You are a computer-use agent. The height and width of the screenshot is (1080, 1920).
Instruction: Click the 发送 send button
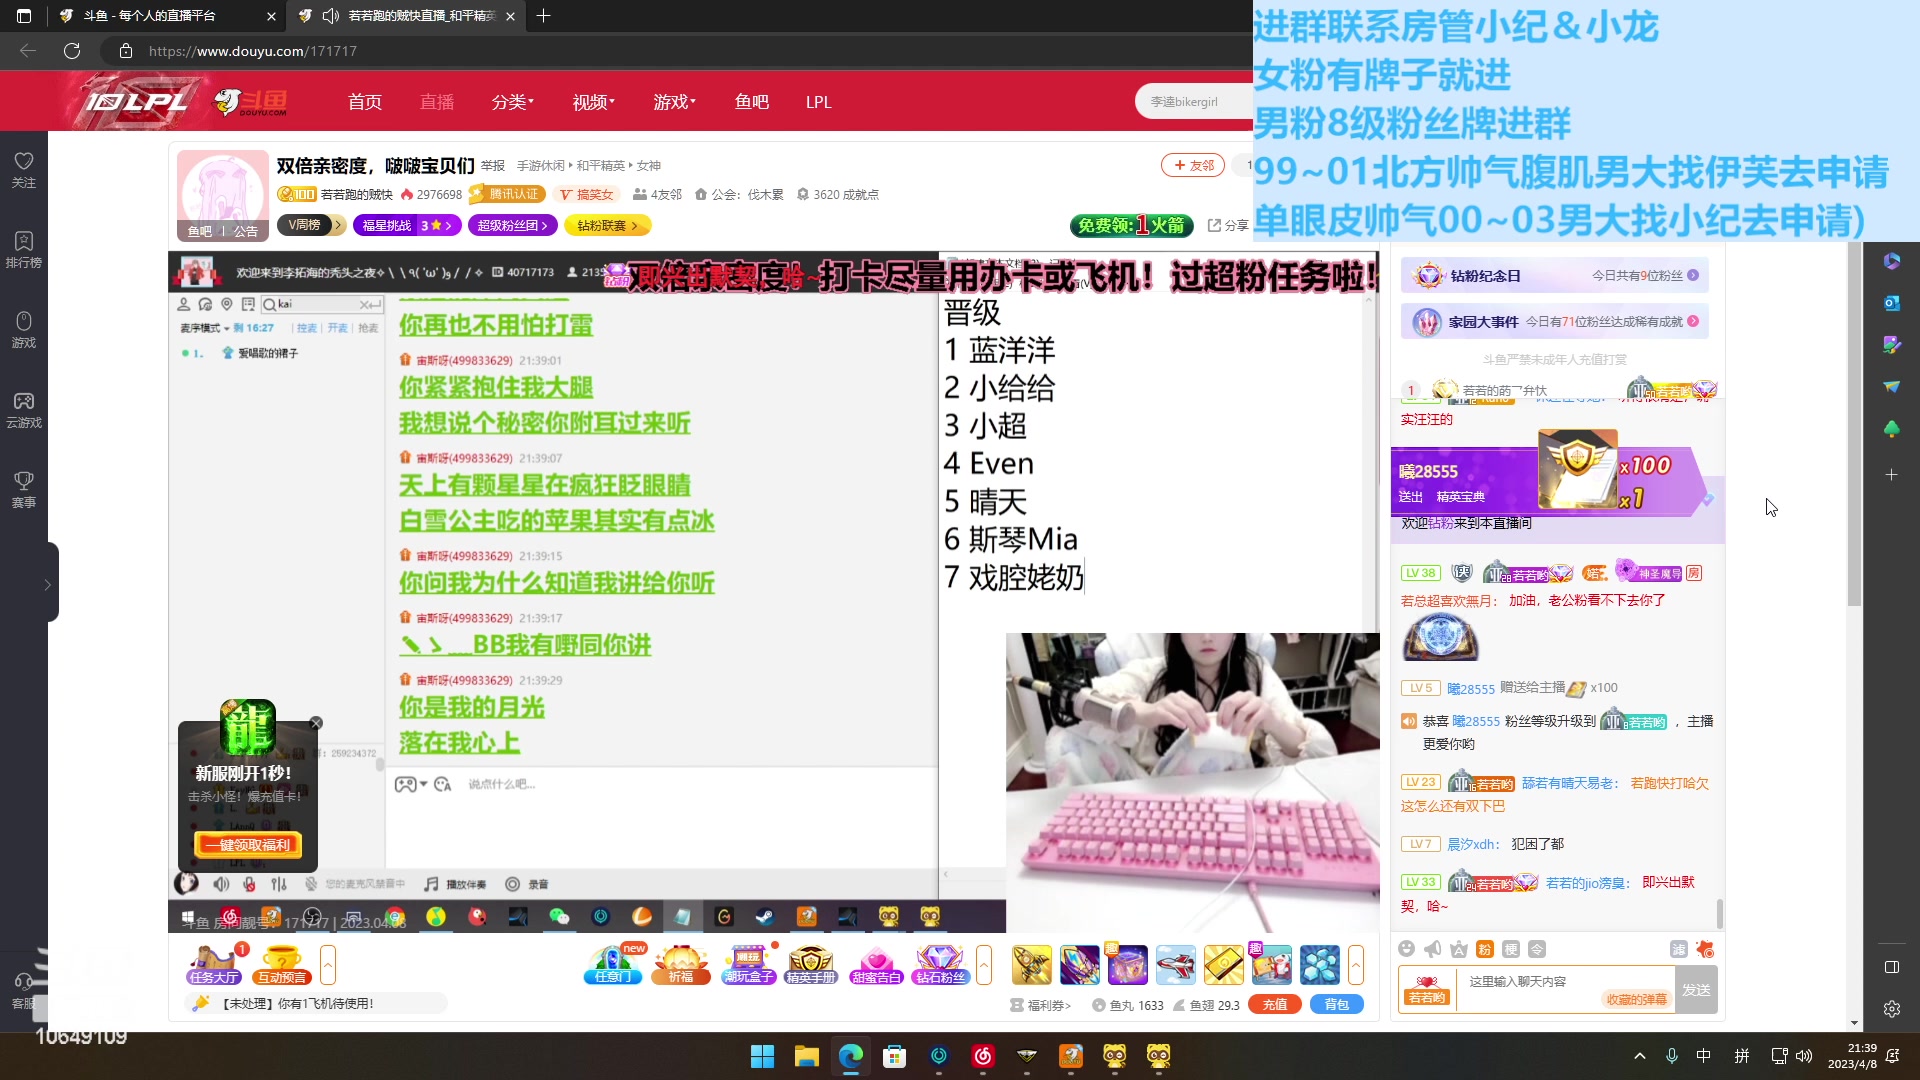[1696, 989]
